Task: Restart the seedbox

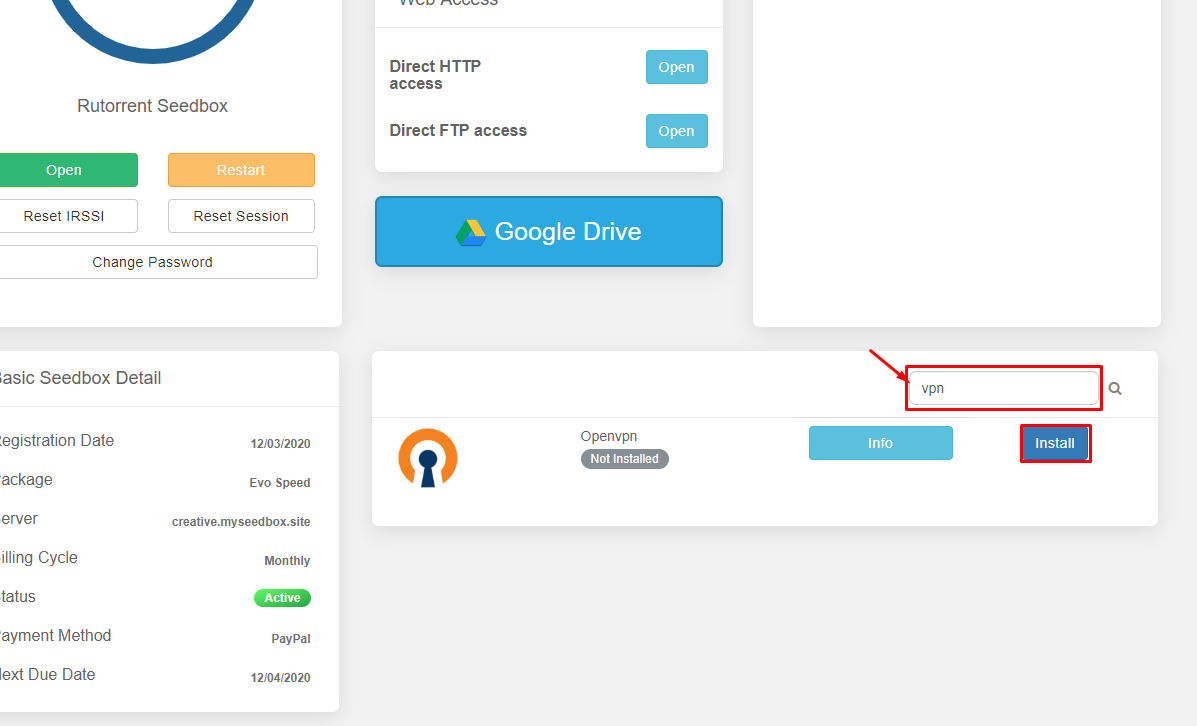Action: point(241,169)
